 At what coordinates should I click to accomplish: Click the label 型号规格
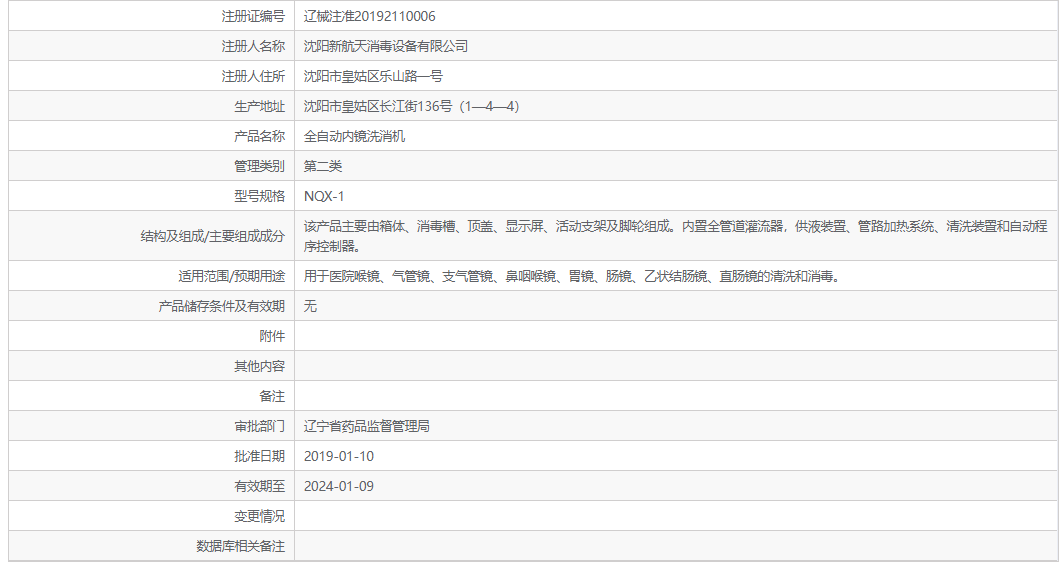pyautogui.click(x=259, y=197)
